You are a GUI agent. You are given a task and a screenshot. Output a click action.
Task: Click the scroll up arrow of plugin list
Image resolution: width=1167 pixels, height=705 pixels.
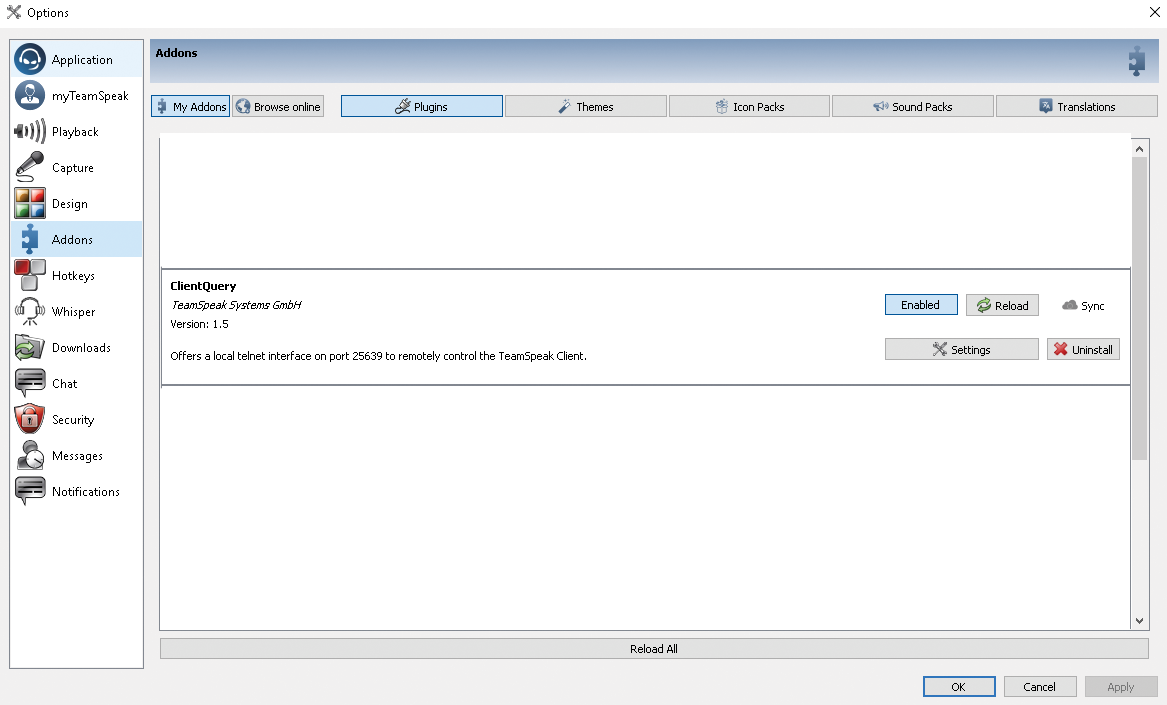(x=1139, y=149)
